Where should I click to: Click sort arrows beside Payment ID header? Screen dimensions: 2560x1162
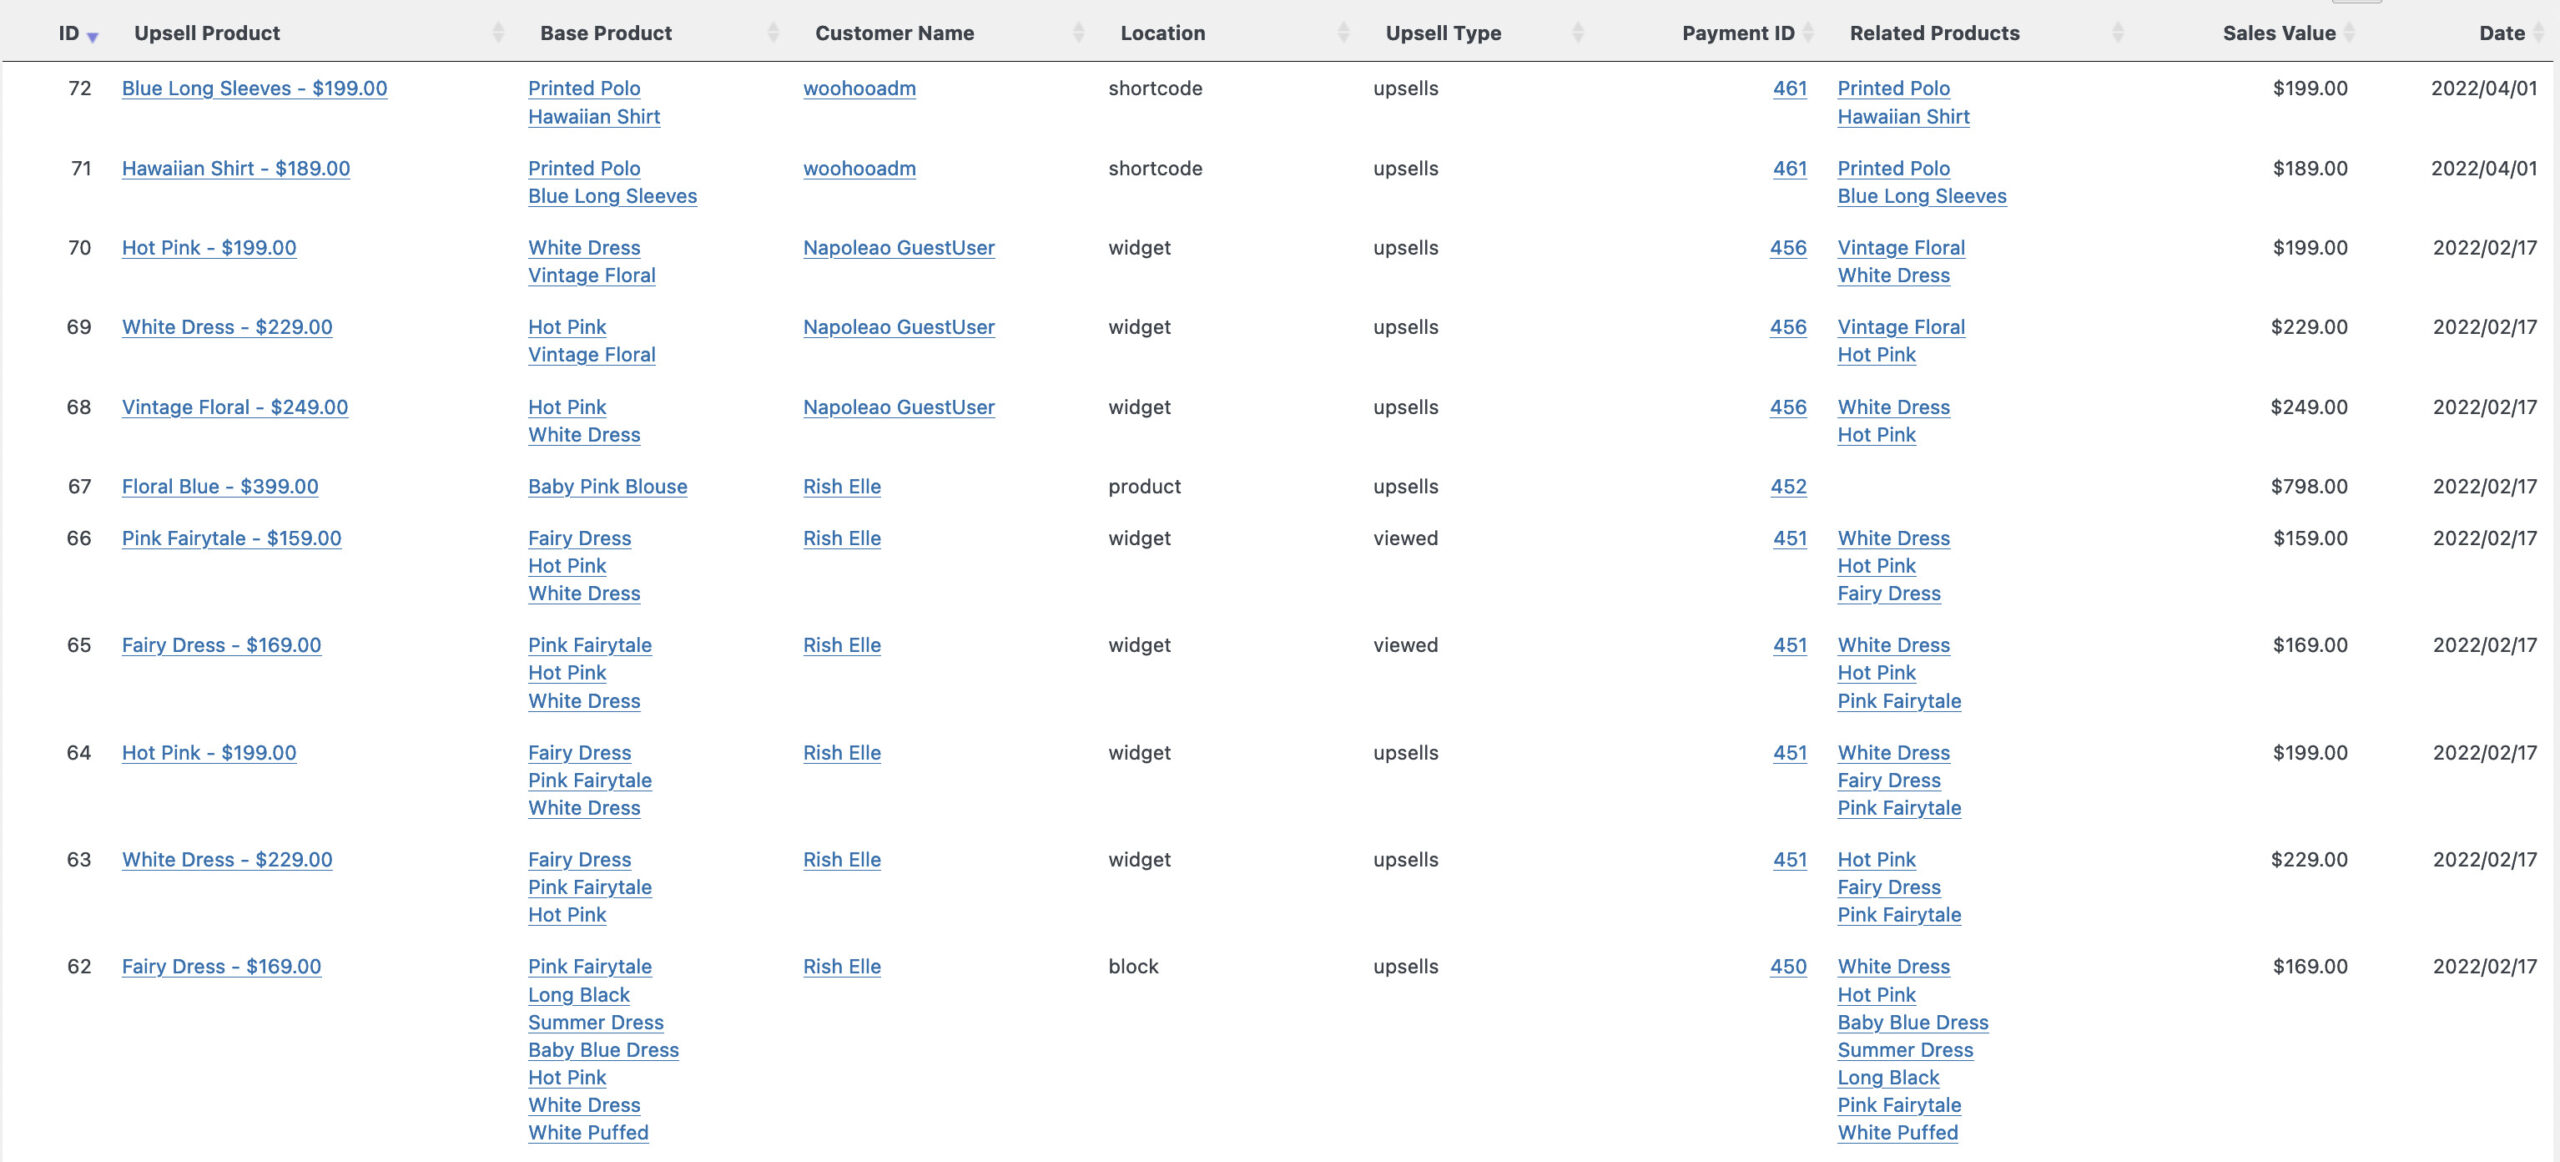1808,33
